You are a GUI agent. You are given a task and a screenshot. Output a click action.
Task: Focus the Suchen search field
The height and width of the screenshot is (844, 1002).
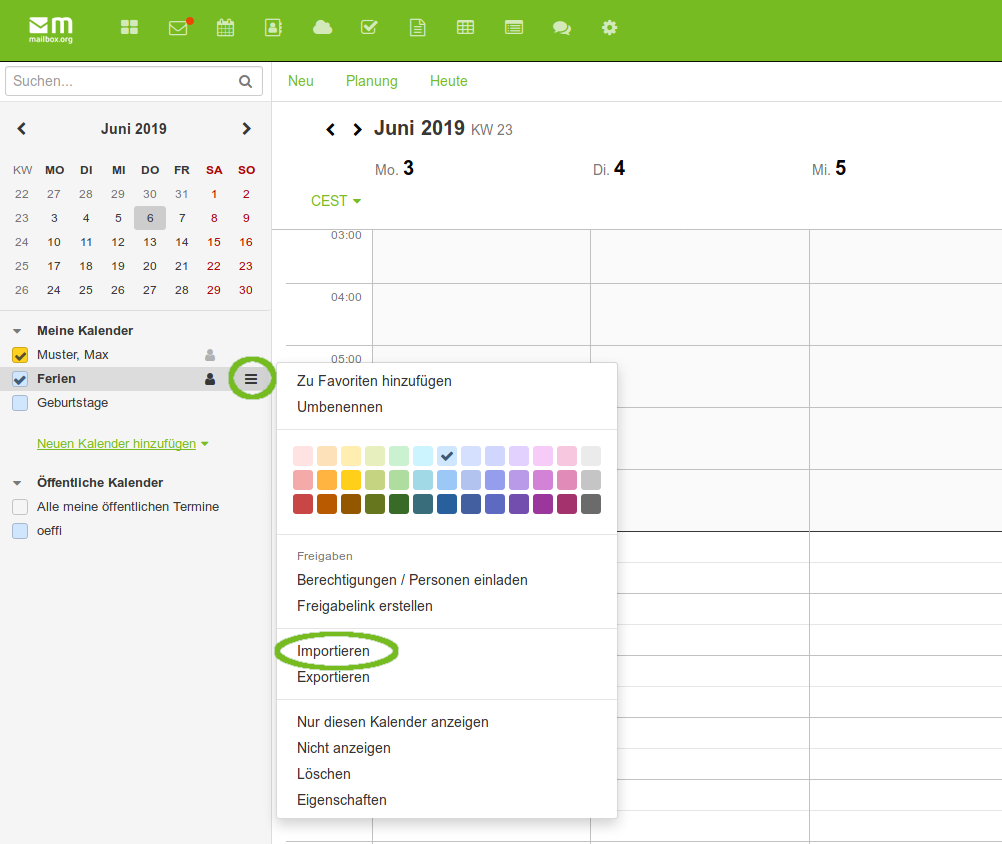point(134,81)
